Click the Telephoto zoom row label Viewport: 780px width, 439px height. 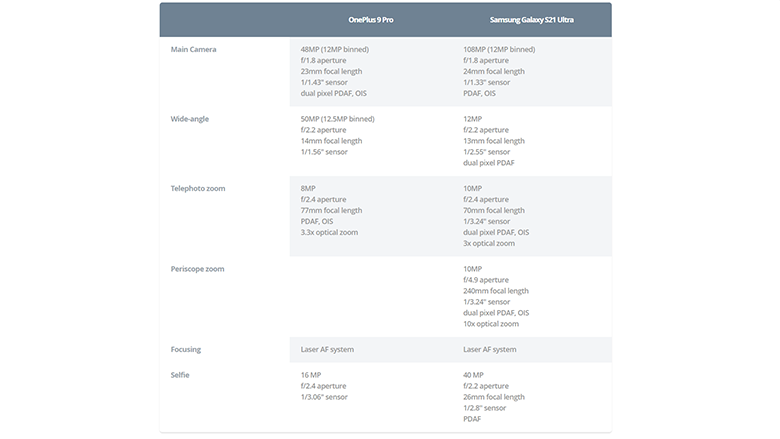point(197,188)
